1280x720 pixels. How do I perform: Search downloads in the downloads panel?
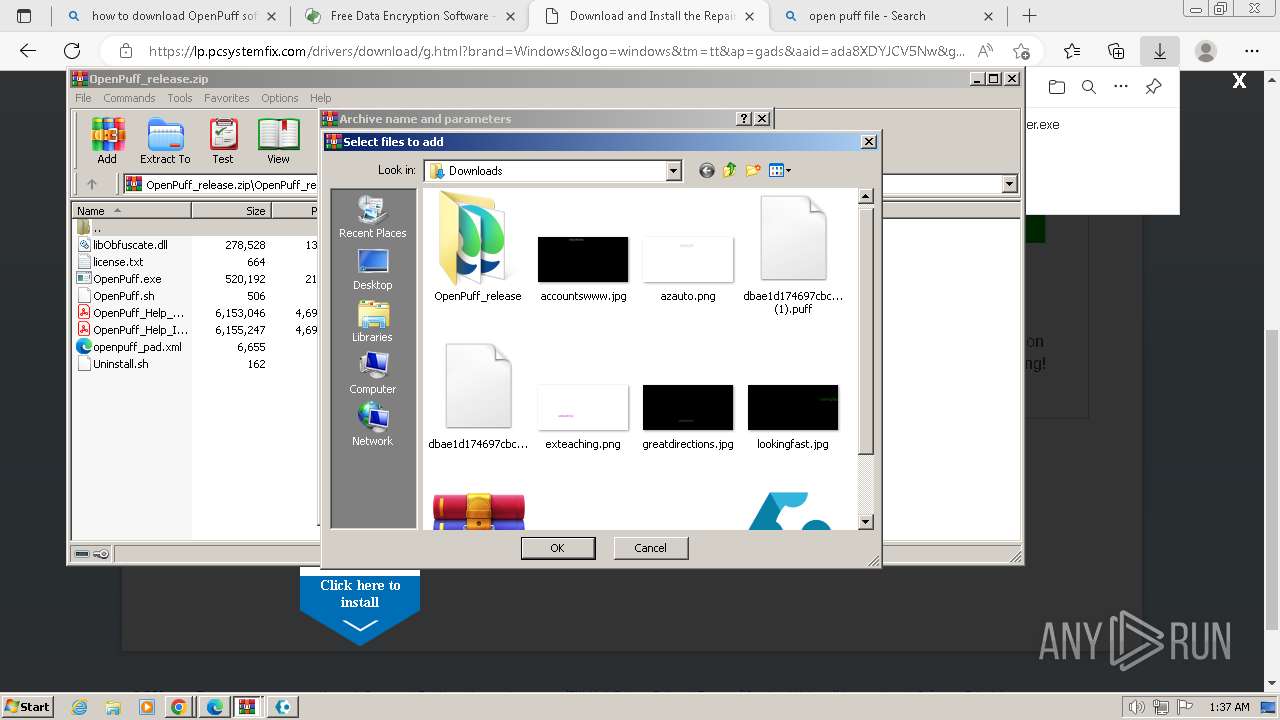pos(1089,87)
